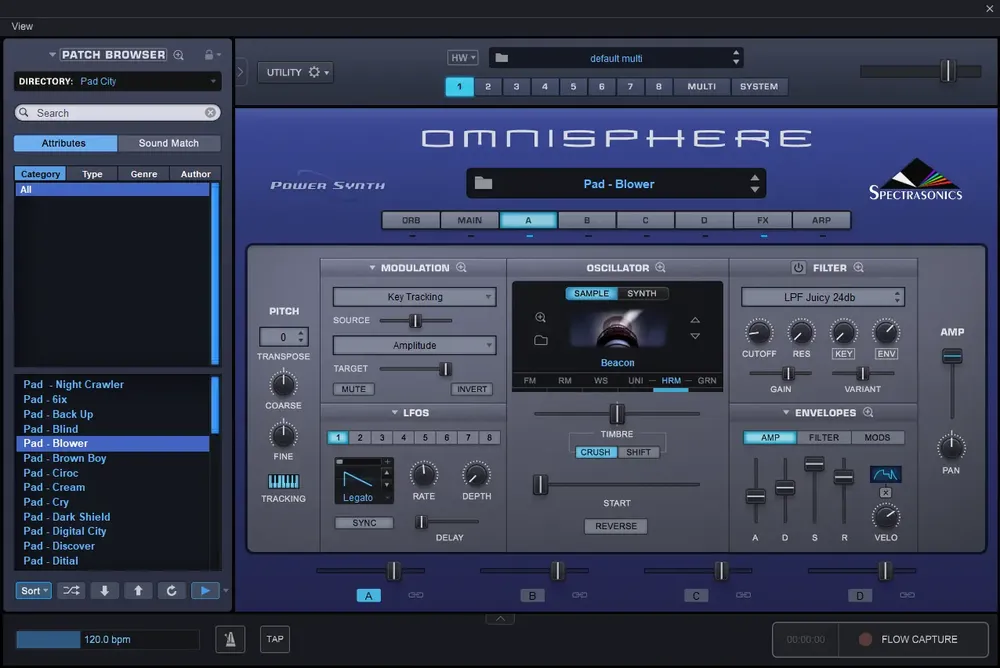Click the magnifier icon beside OSCILLATOR
Image resolution: width=1000 pixels, height=668 pixels.
pos(661,267)
